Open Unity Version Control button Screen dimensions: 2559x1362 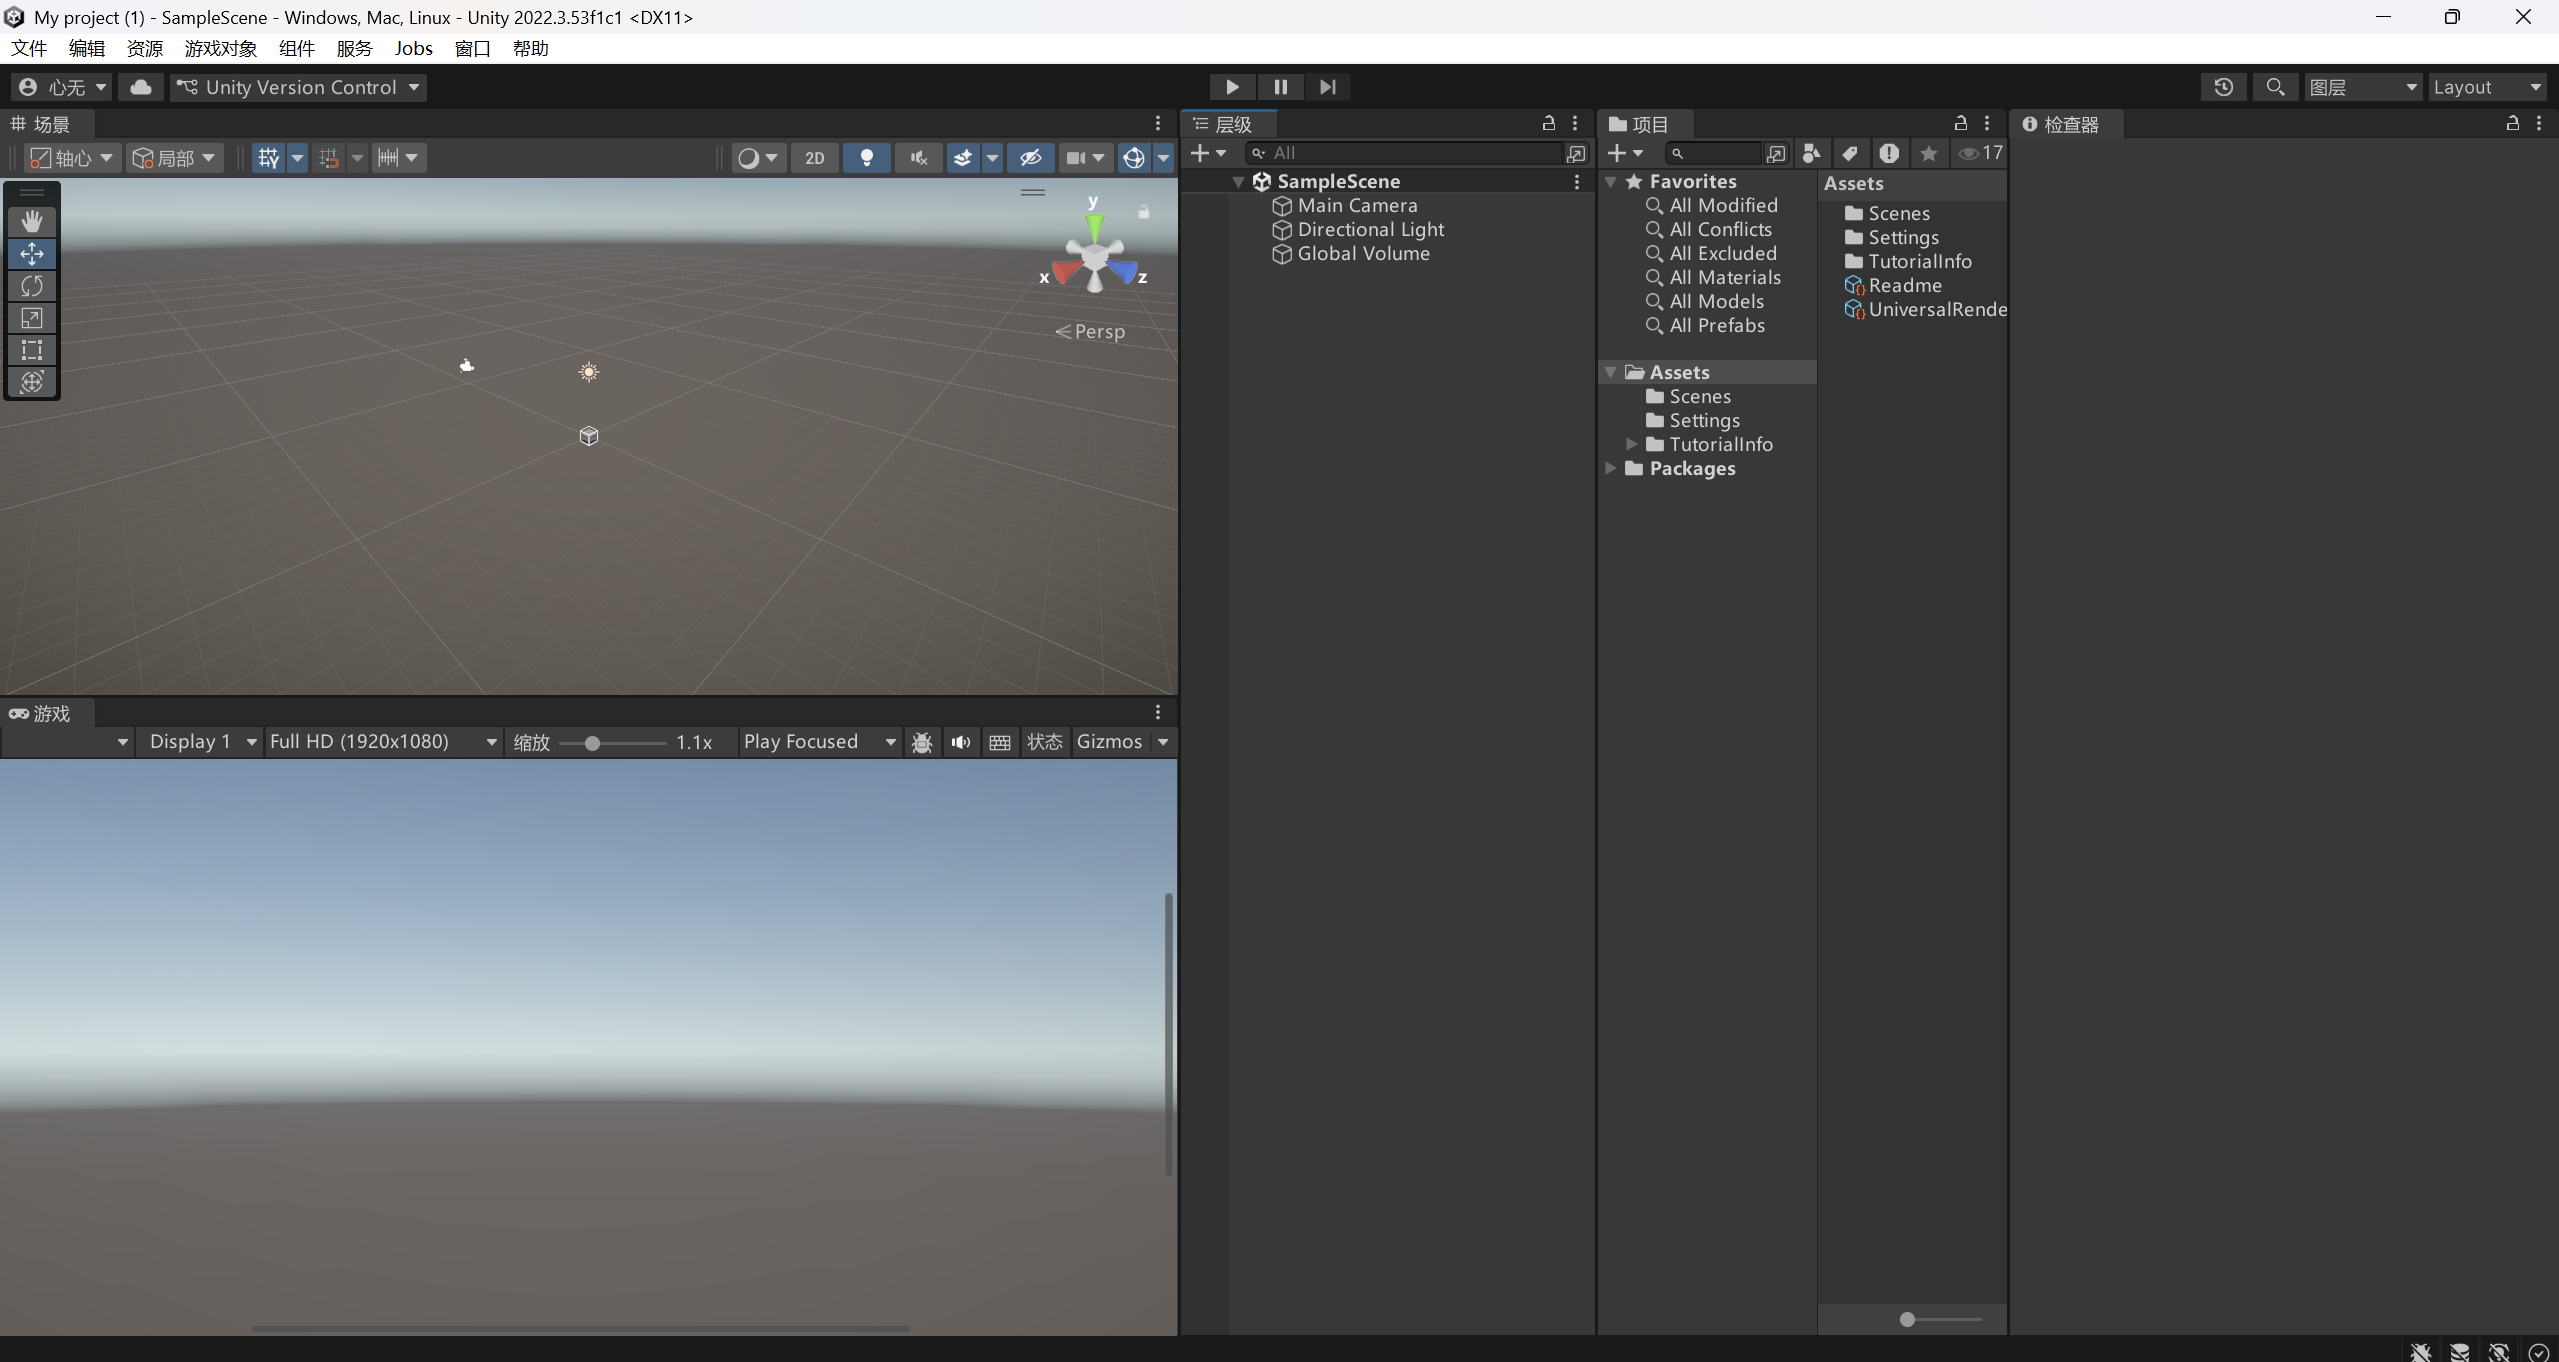[x=298, y=87]
